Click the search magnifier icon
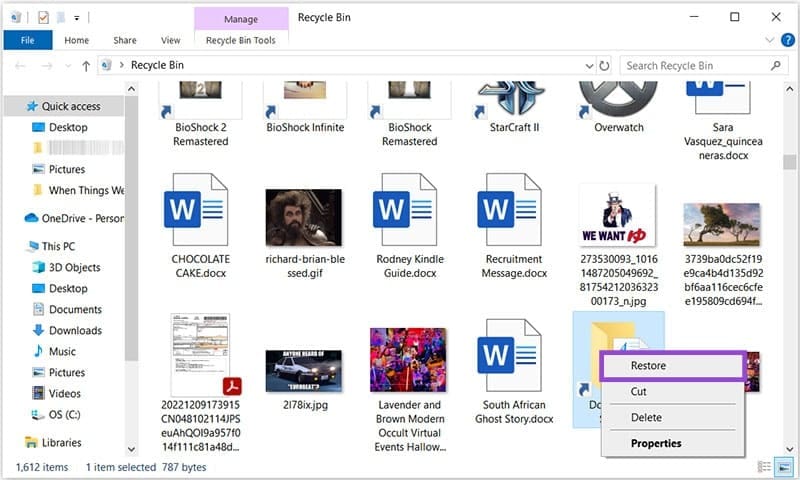The height and width of the screenshot is (480, 800). click(775, 65)
